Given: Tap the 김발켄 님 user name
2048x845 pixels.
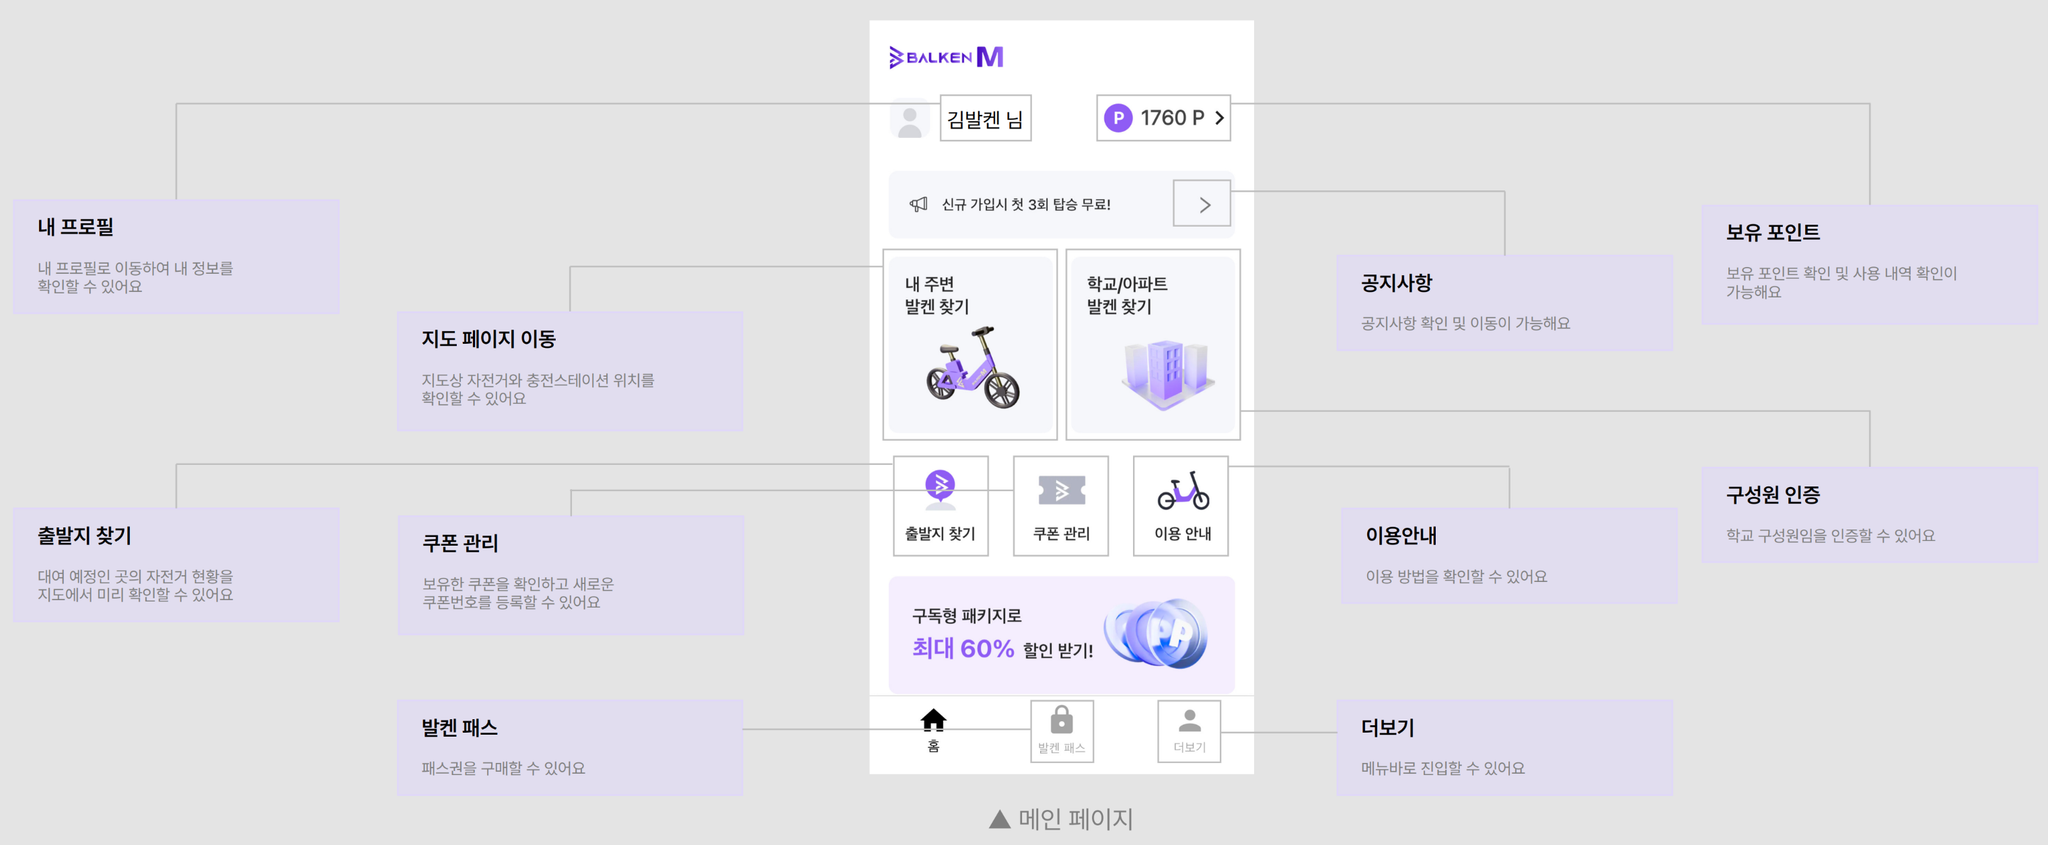Looking at the screenshot, I should pos(985,119).
